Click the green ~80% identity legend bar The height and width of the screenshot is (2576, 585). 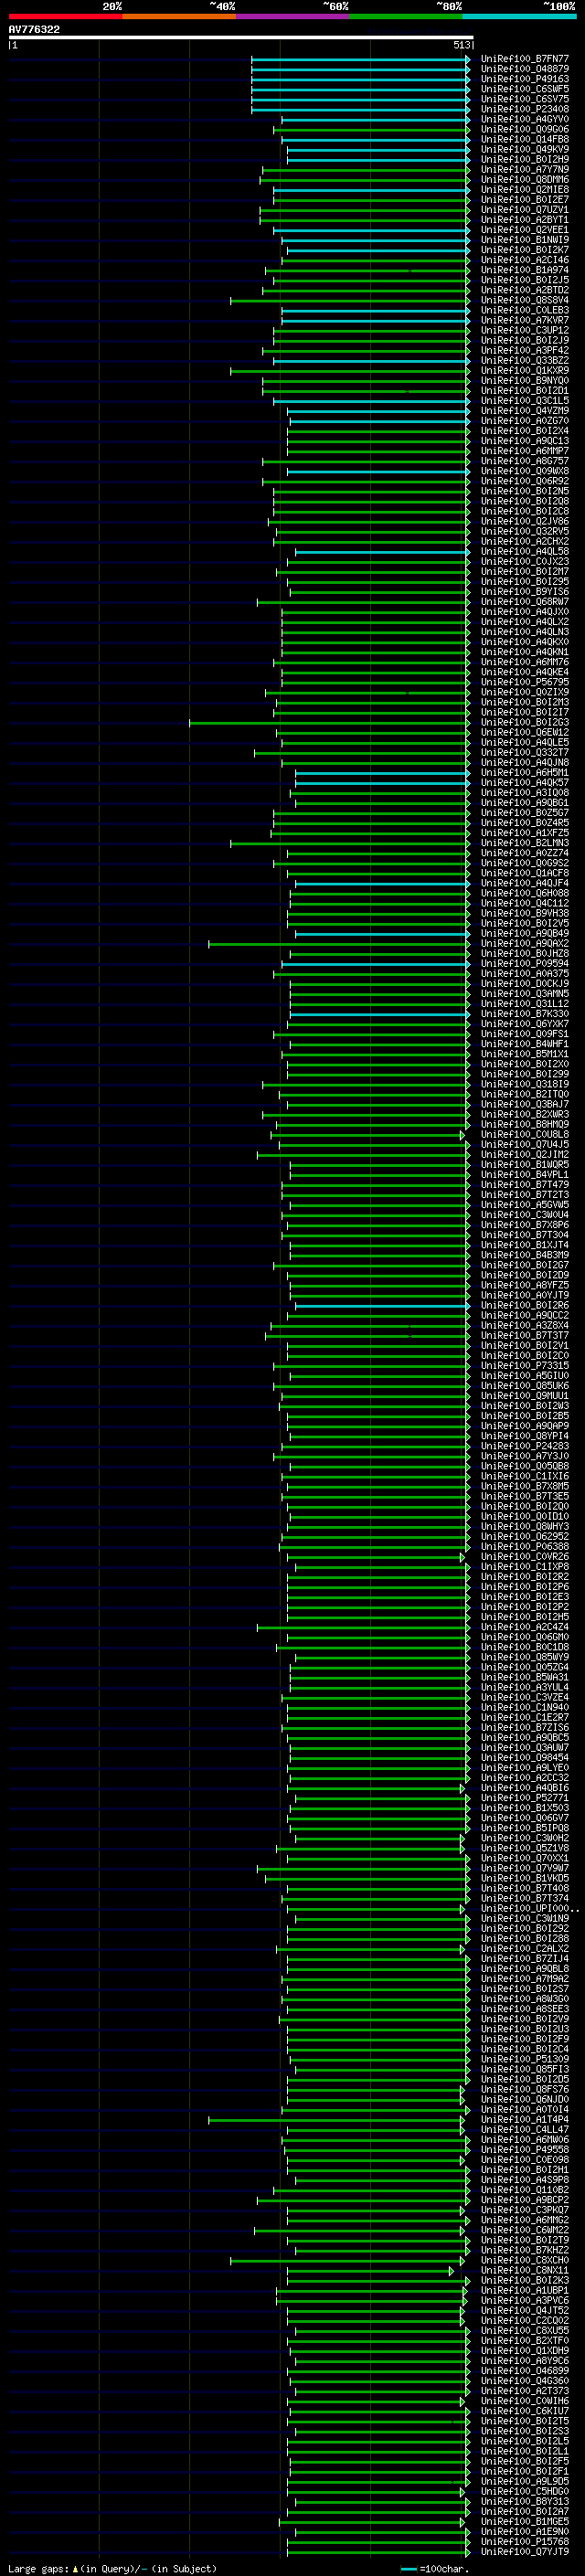coord(406,16)
